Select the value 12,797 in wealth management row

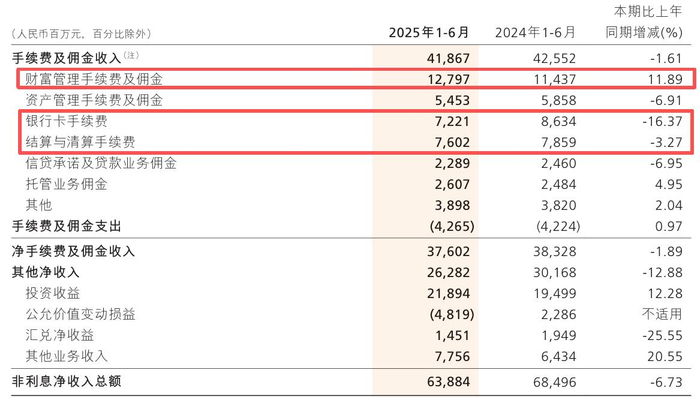point(449,79)
